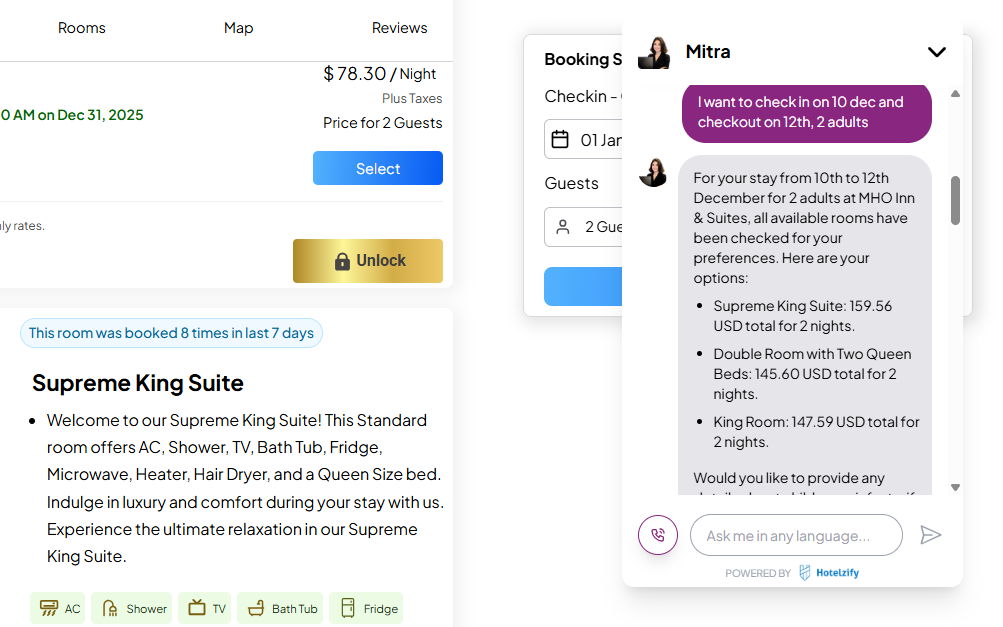Click the phone call icon in chat

point(658,535)
